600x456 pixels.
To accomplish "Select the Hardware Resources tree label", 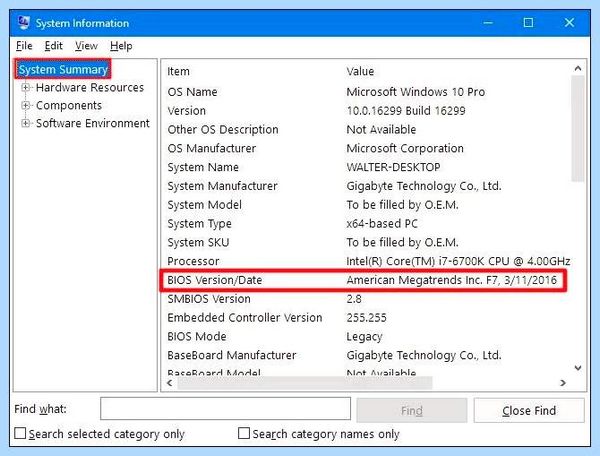I will pyautogui.click(x=90, y=88).
